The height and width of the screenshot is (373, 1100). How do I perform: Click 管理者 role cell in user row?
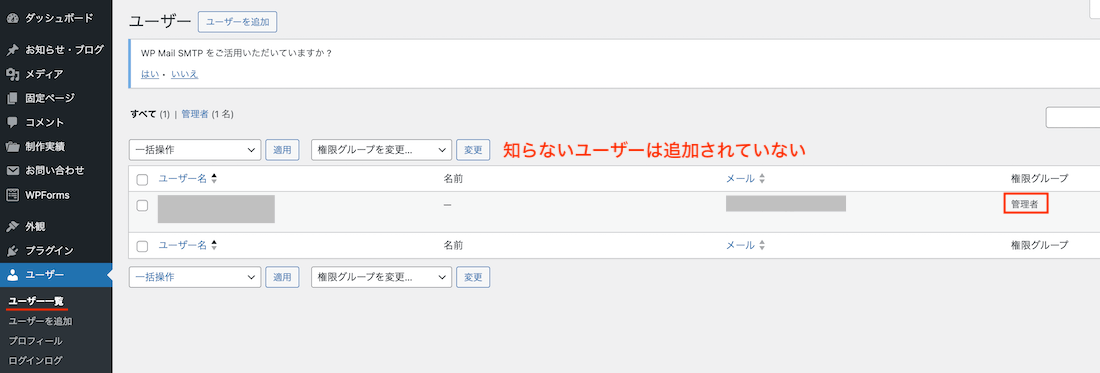click(x=1024, y=205)
